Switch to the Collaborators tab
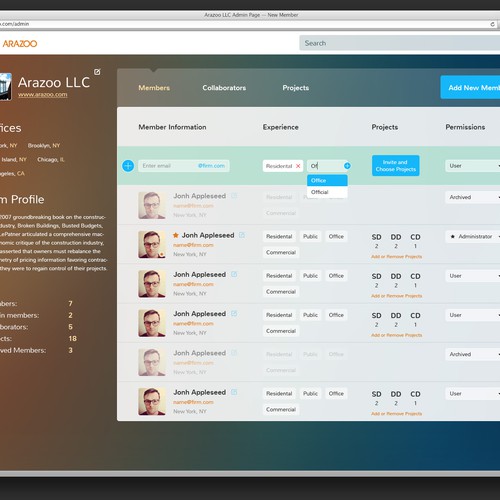This screenshot has width=500, height=500. [x=224, y=88]
